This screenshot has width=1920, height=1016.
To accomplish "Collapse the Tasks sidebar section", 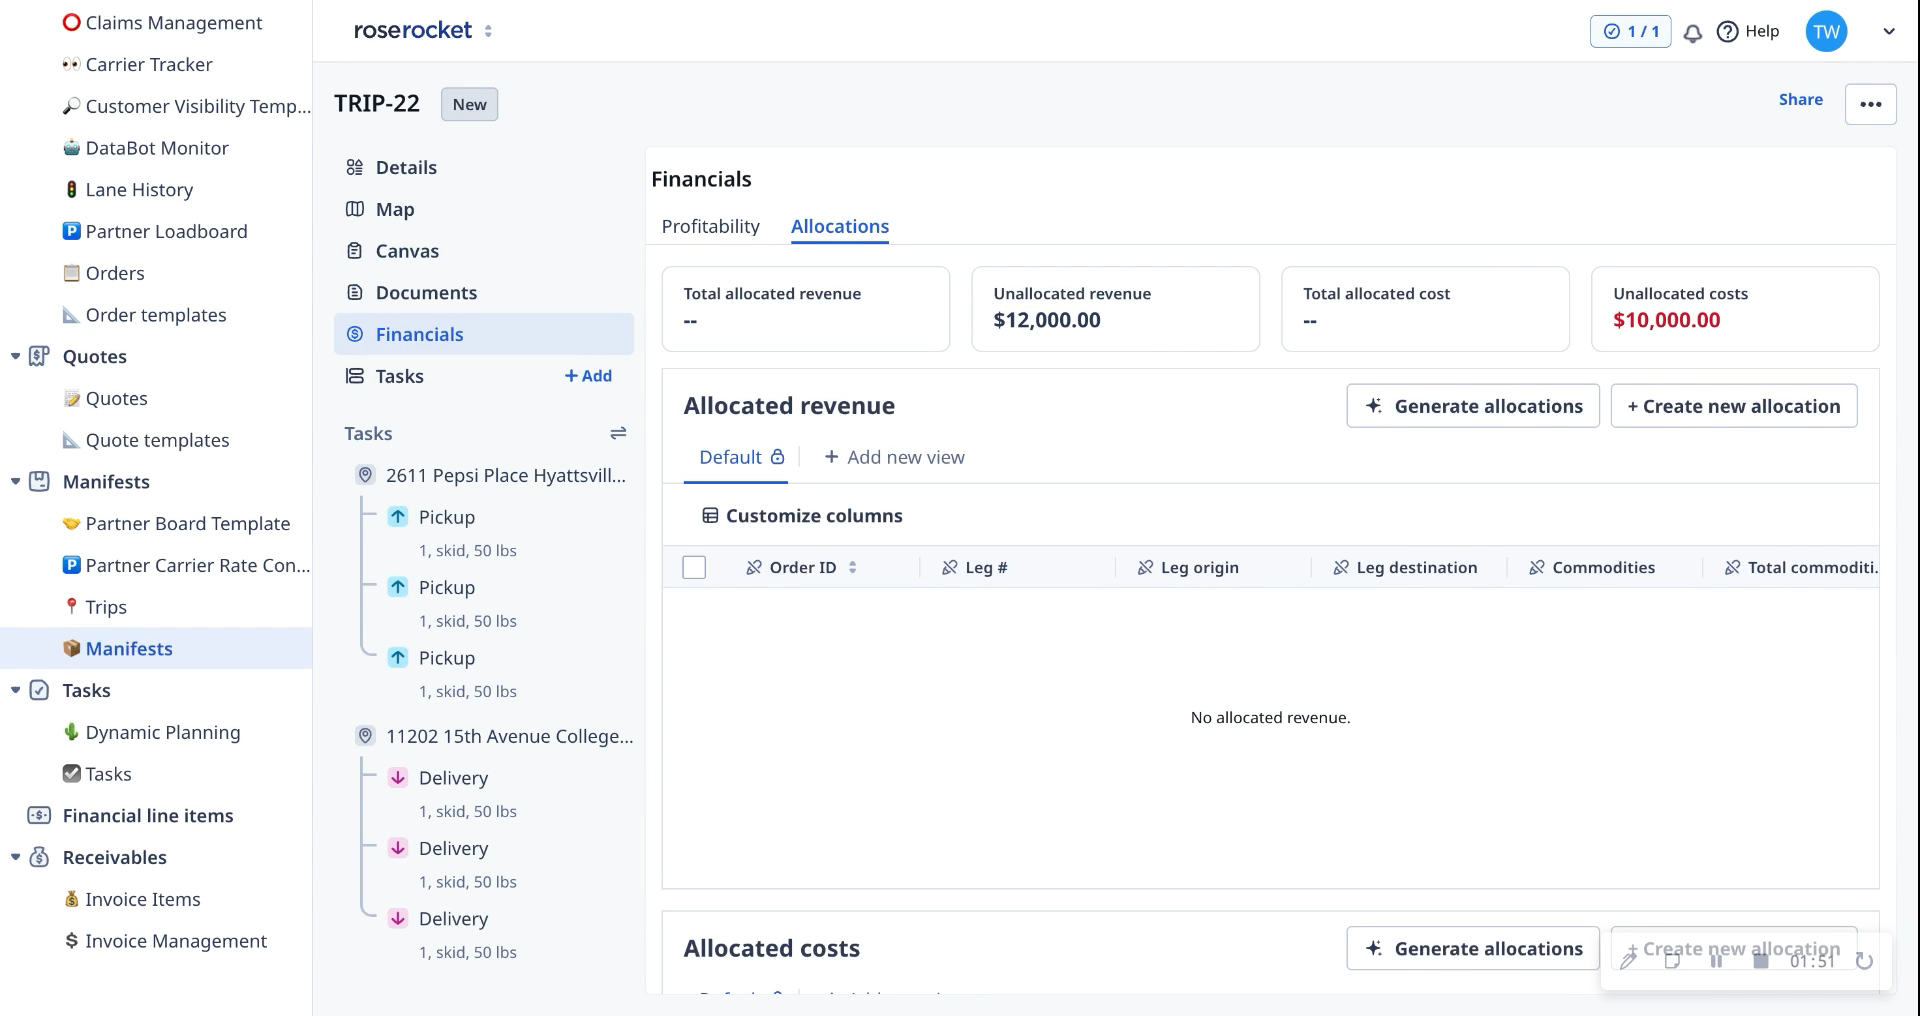I will tap(15, 691).
